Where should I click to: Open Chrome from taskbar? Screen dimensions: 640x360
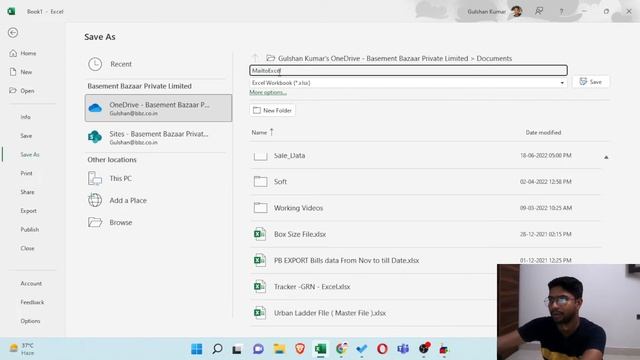click(x=341, y=349)
